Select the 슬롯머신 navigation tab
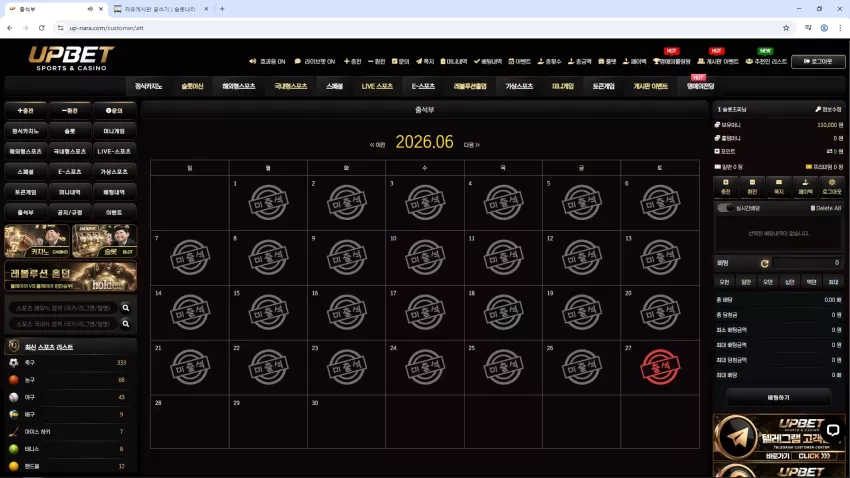Viewport: 850px width, 478px height. pyautogui.click(x=192, y=86)
